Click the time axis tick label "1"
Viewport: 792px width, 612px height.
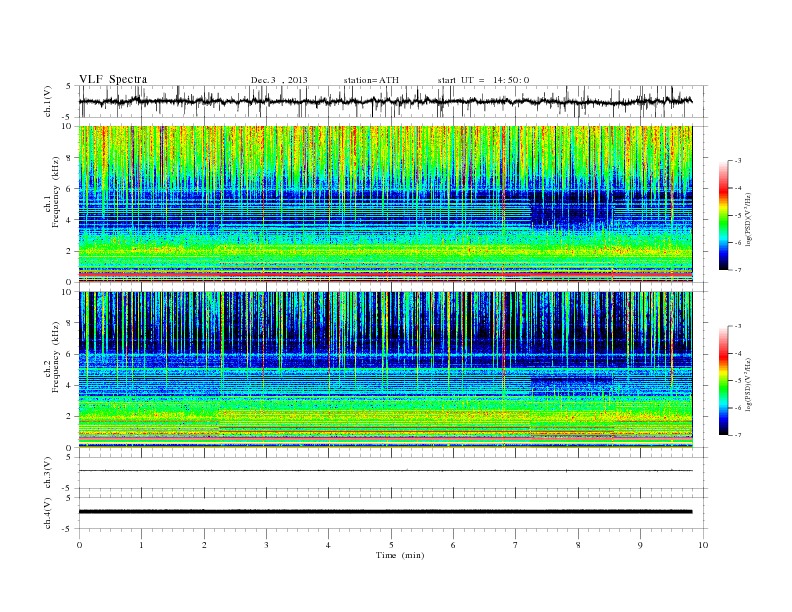(141, 545)
